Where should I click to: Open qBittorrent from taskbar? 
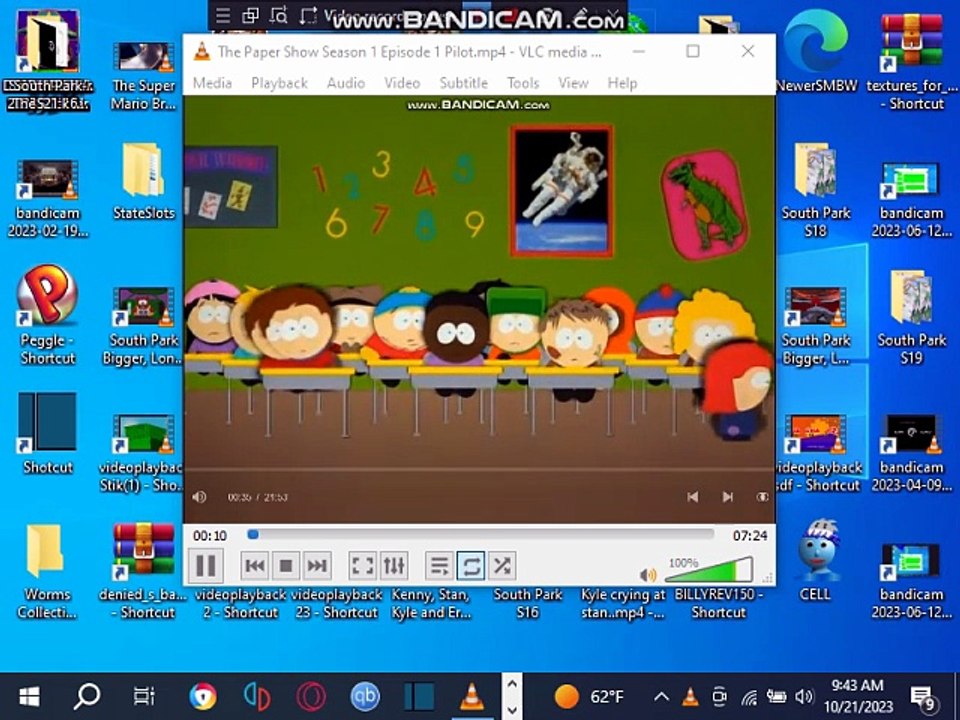(365, 696)
